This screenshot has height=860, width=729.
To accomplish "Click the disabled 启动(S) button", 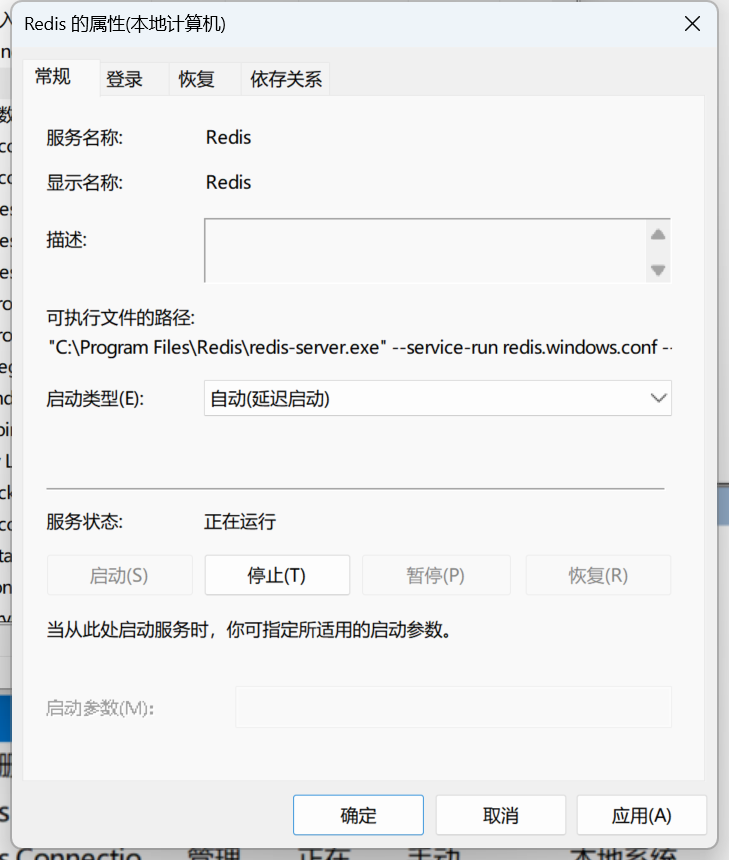I will [x=120, y=575].
